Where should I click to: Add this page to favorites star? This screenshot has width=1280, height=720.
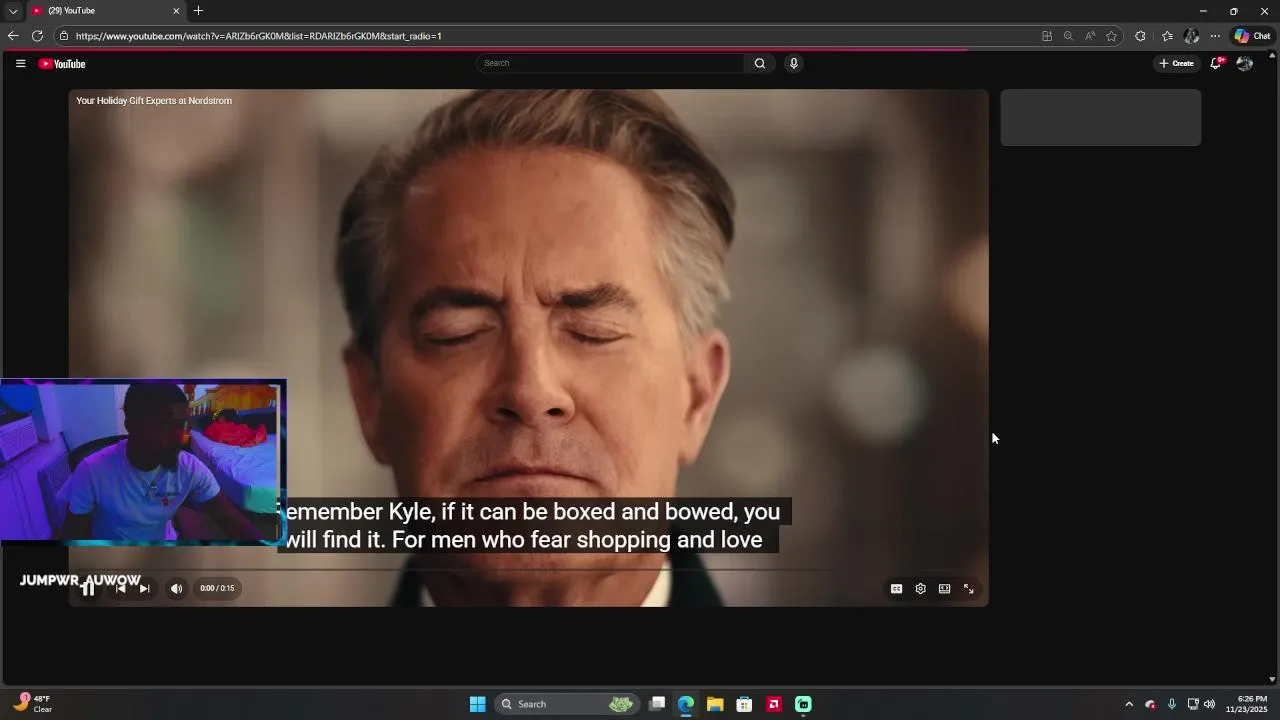[x=1111, y=36]
